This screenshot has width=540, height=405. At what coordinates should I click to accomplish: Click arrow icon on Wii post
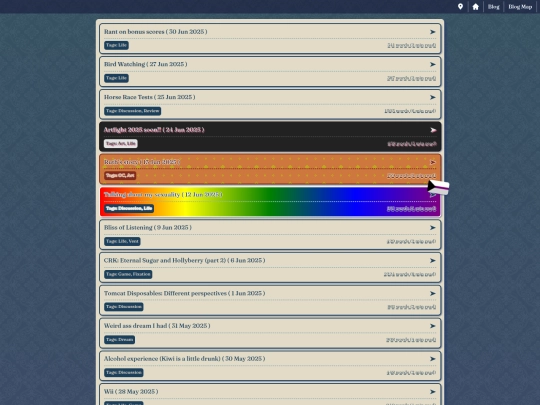[x=433, y=392]
